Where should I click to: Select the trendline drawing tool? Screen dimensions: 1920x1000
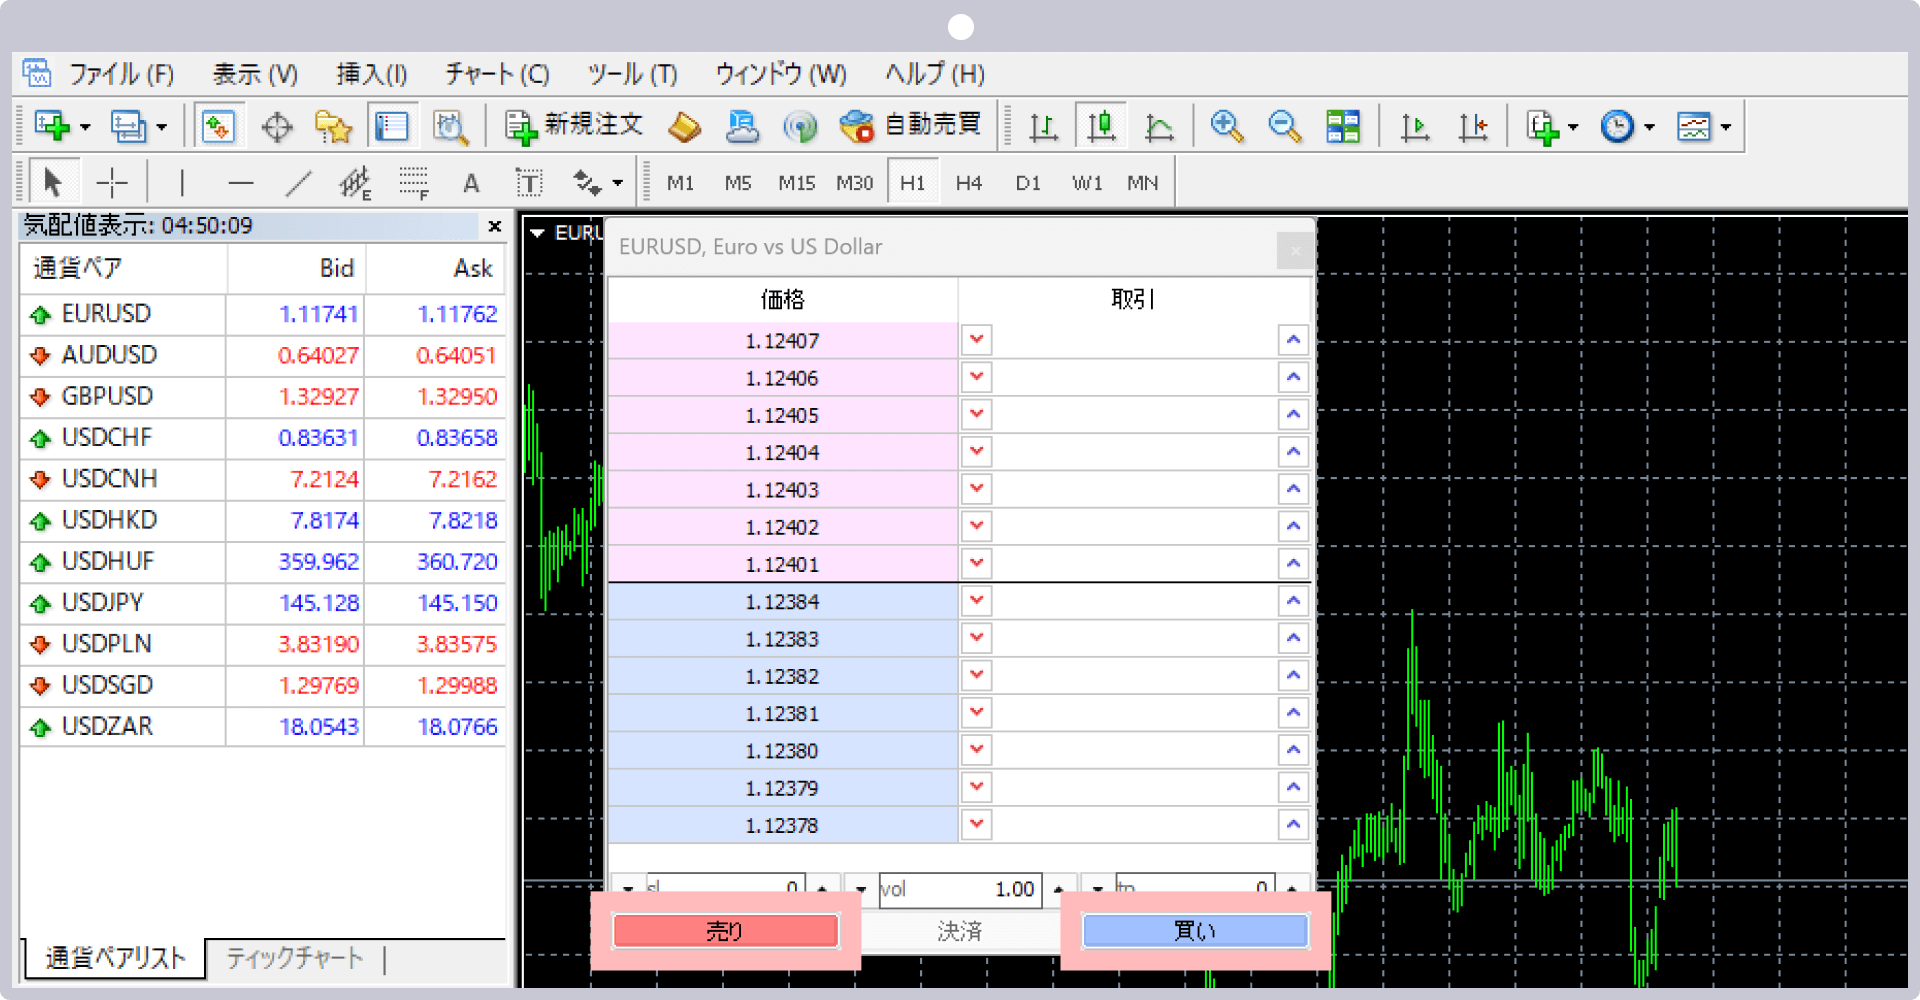pos(298,183)
